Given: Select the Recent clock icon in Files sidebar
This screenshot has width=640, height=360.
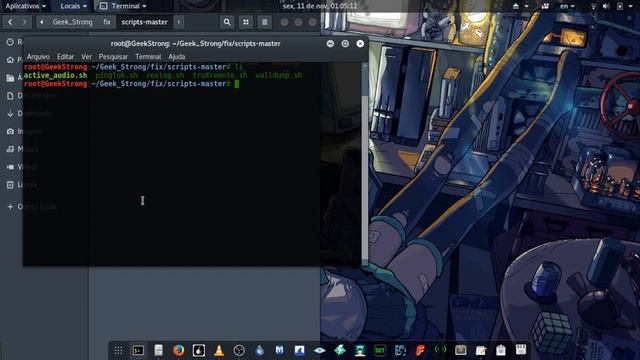Looking at the screenshot, I should coord(10,42).
